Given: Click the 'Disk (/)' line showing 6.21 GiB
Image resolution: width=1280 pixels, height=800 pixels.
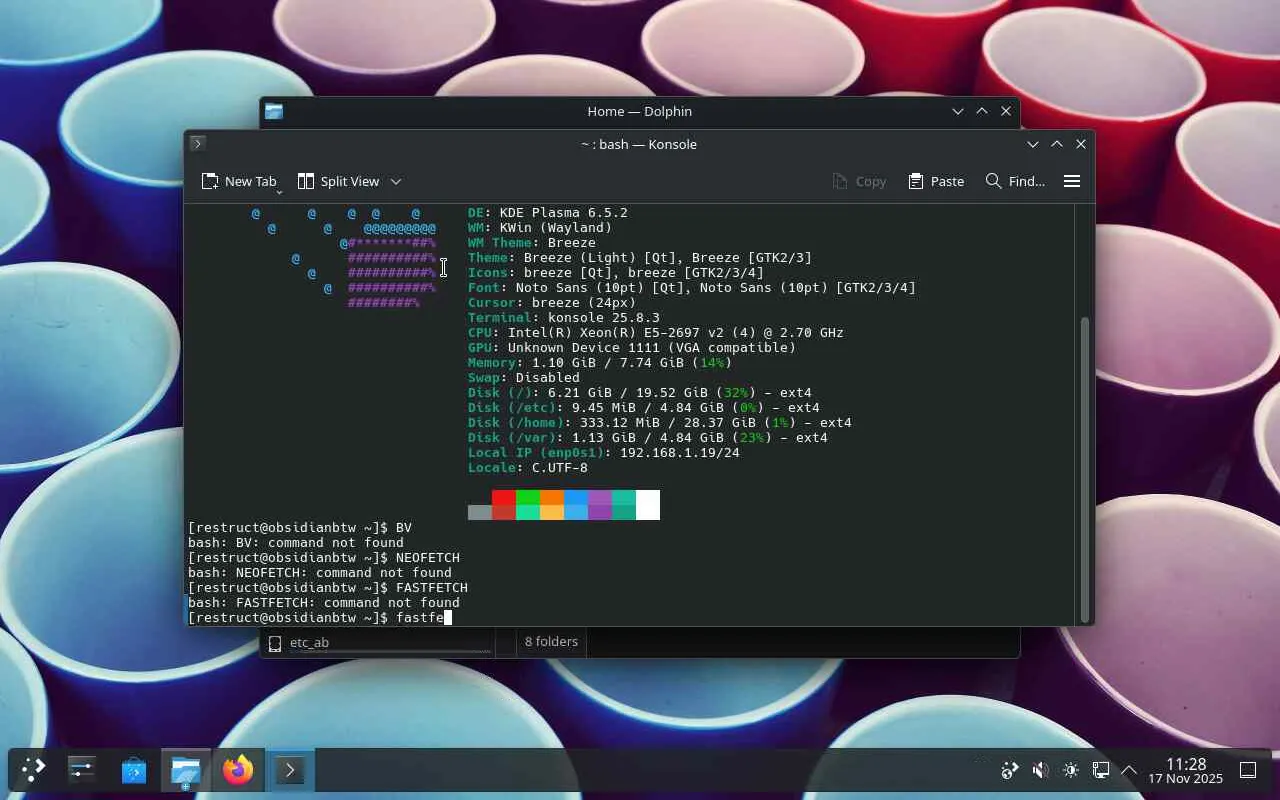Looking at the screenshot, I should [640, 393].
